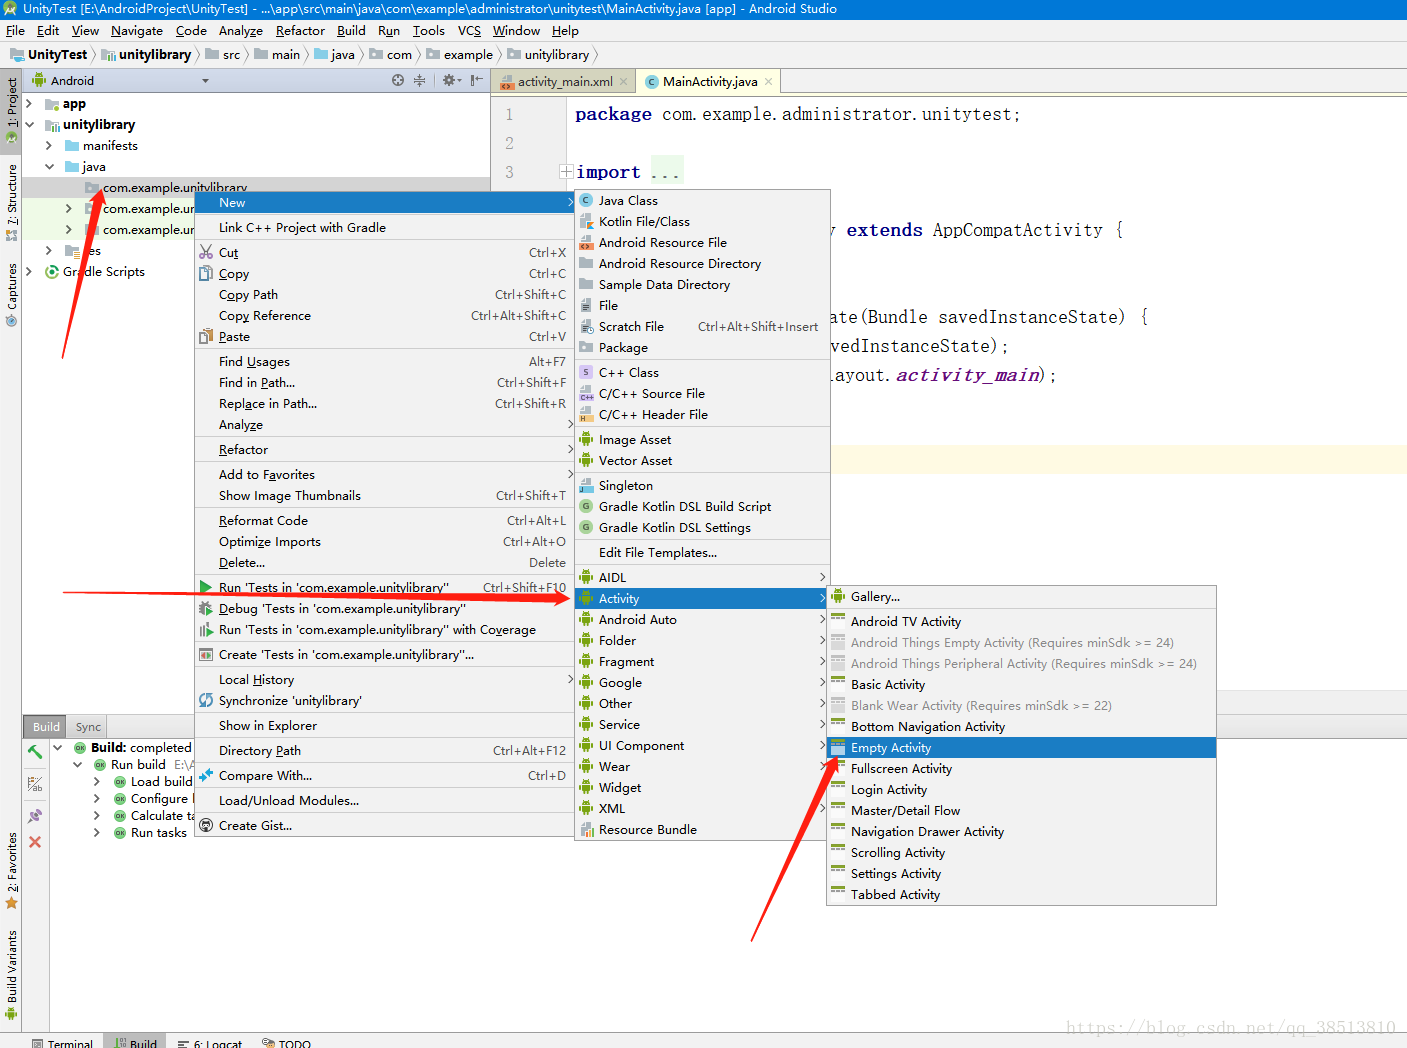Click the Gallery icon in Activity submenu

[838, 596]
